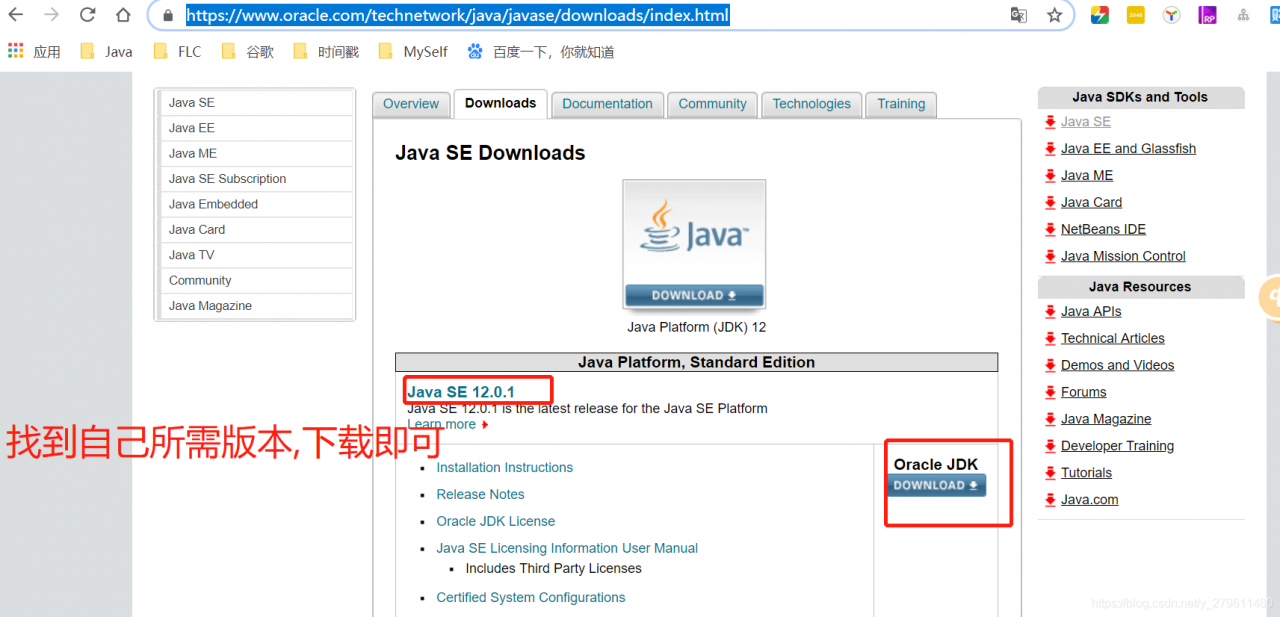Visit the Java.com link
The image size is (1280, 617).
[1090, 500]
